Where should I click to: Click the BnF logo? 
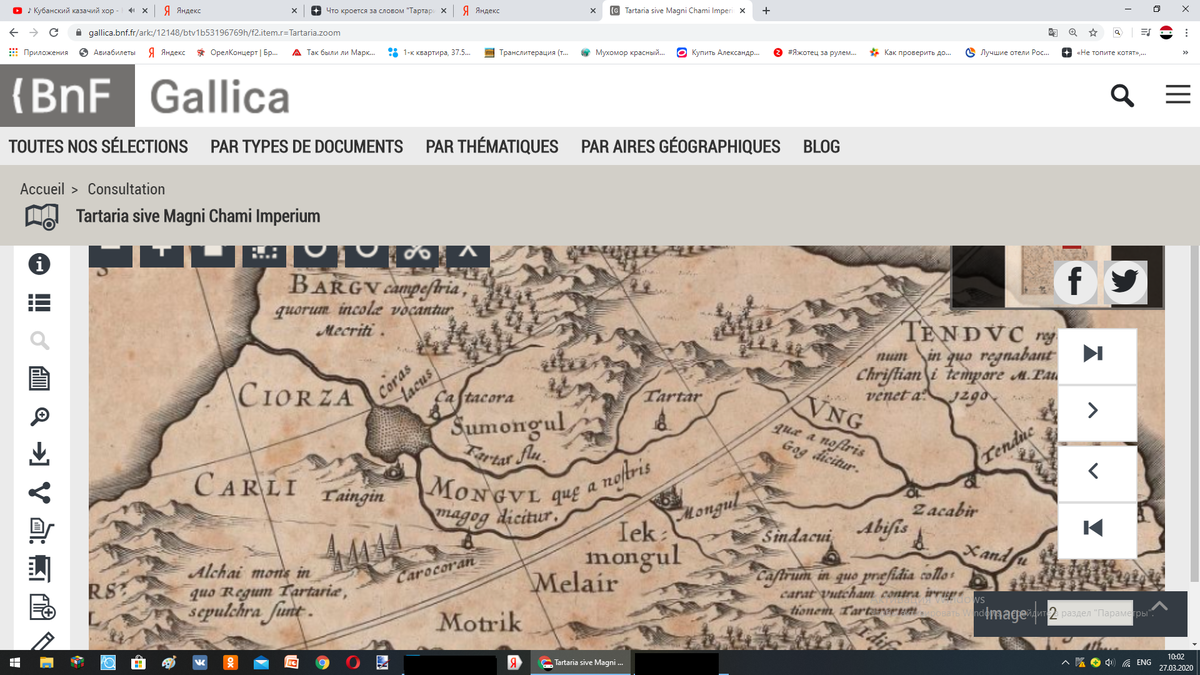(68, 97)
